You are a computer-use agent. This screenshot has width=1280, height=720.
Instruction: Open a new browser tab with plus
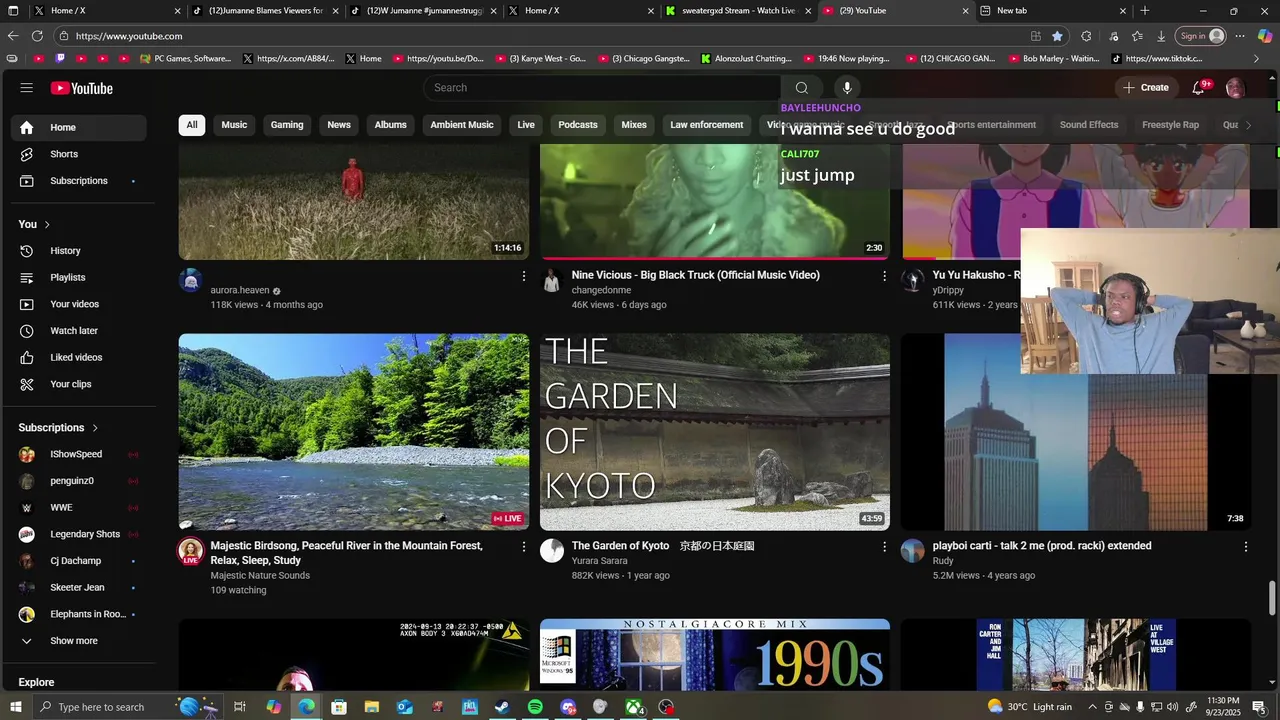click(x=1145, y=11)
